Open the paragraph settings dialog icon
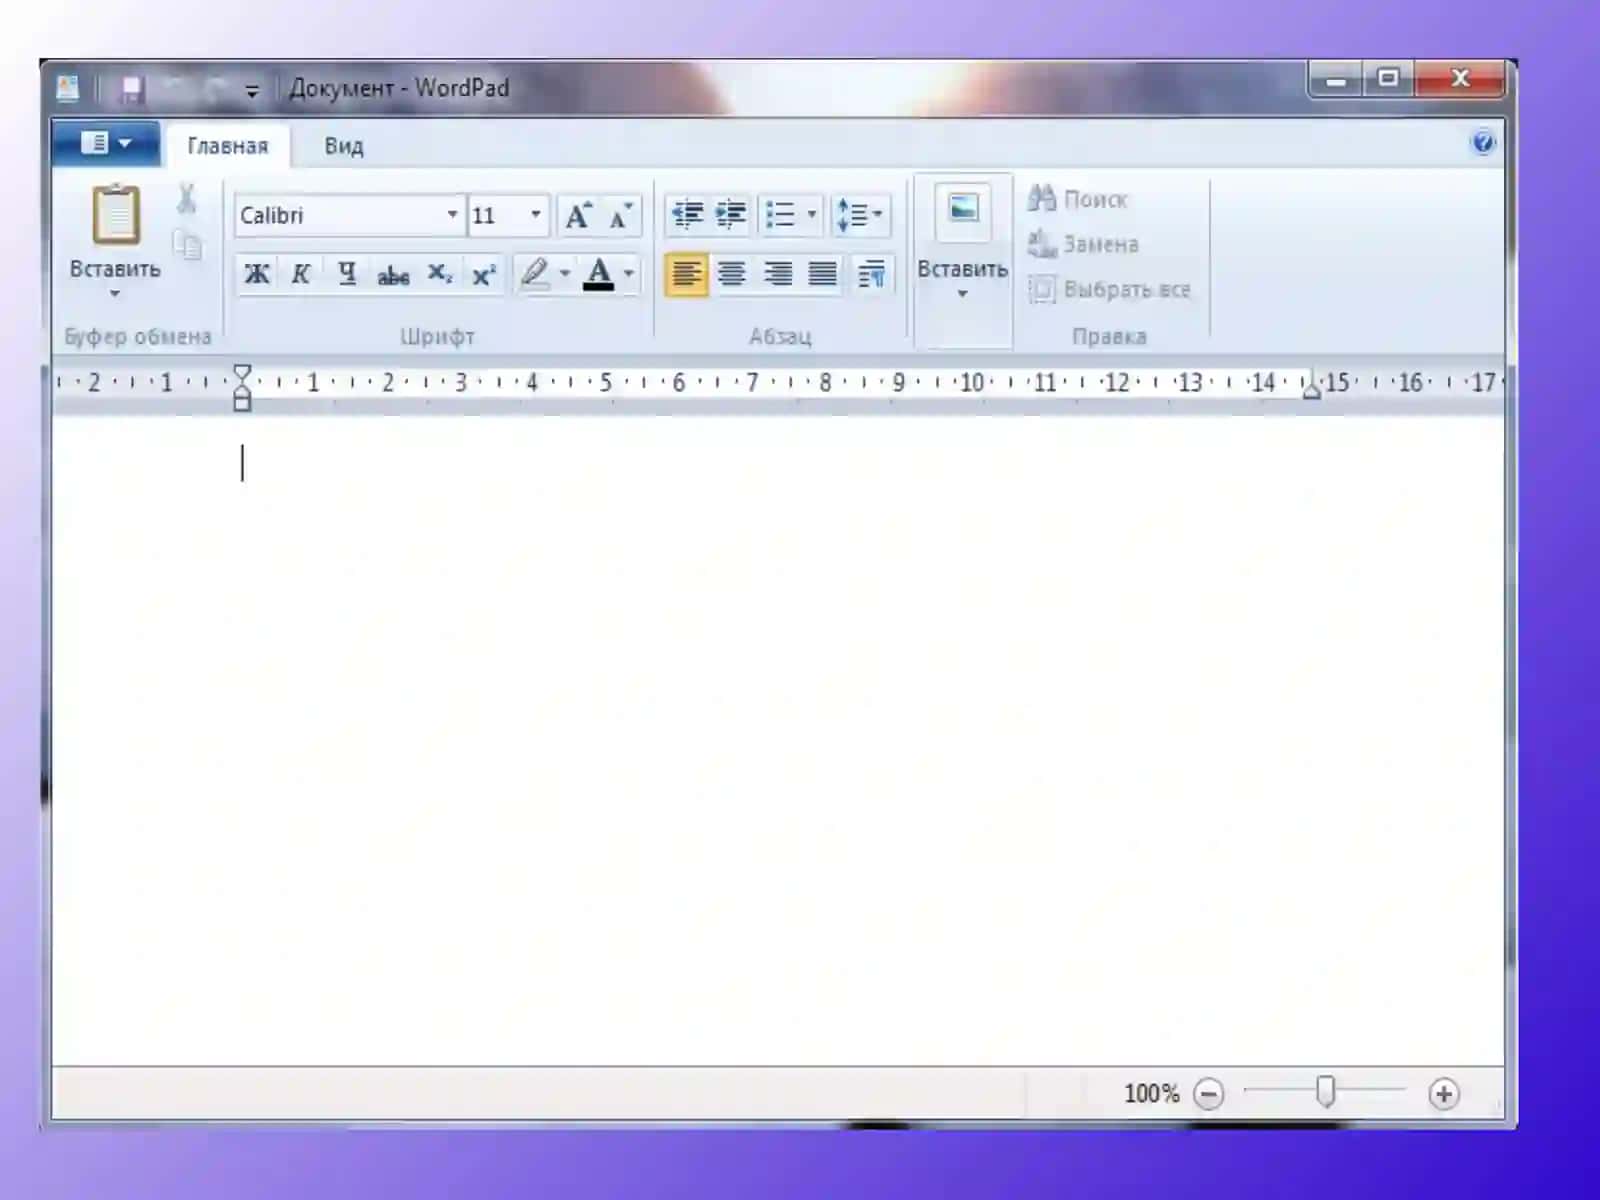1600x1200 pixels. coord(871,273)
